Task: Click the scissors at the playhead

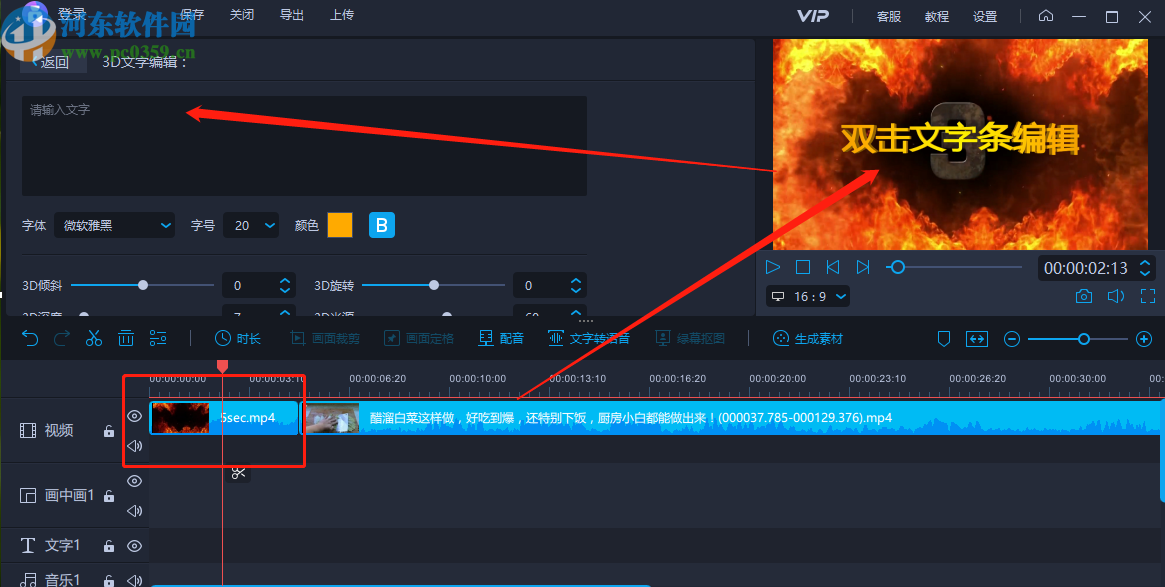Action: tap(238, 473)
